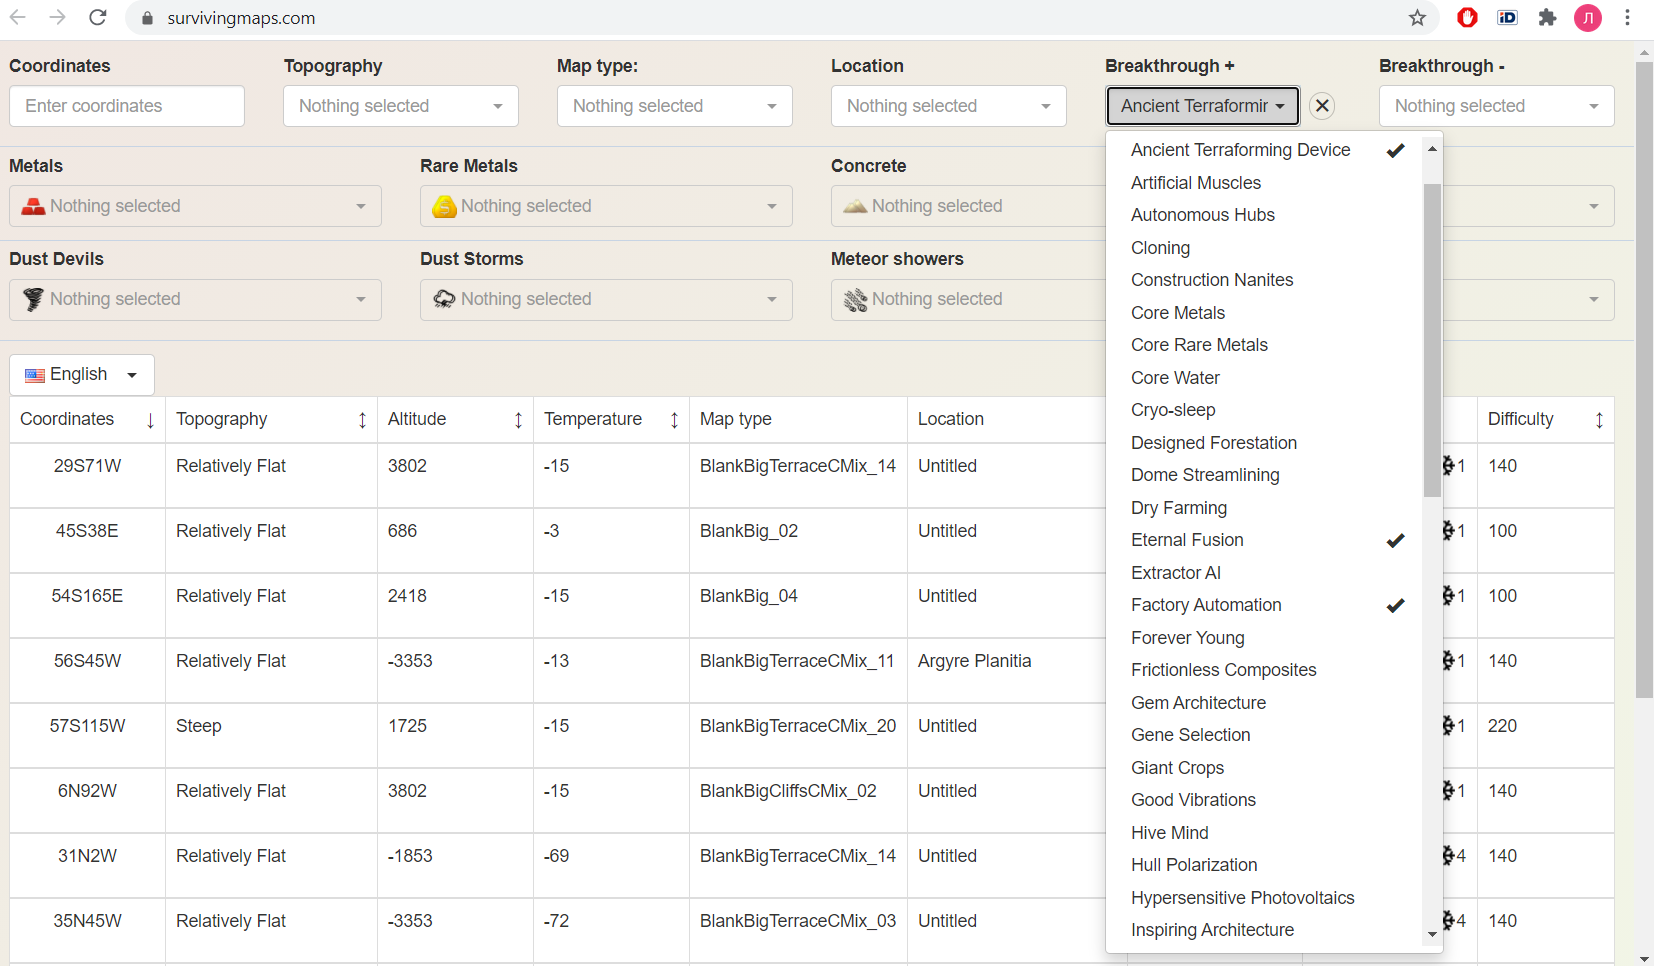The height and width of the screenshot is (966, 1654).
Task: Collapse the Ancient Terraforming breakthrough button
Action: pyautogui.click(x=1202, y=106)
